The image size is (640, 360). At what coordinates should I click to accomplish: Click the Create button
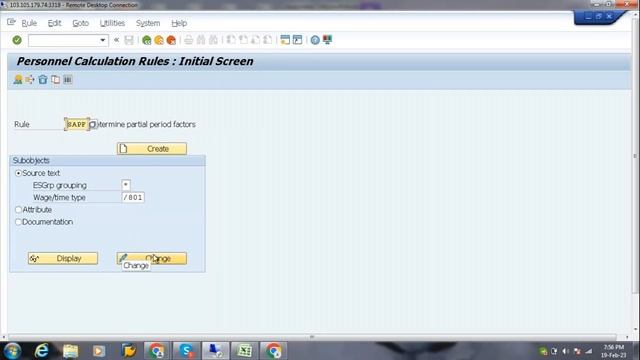(152, 149)
